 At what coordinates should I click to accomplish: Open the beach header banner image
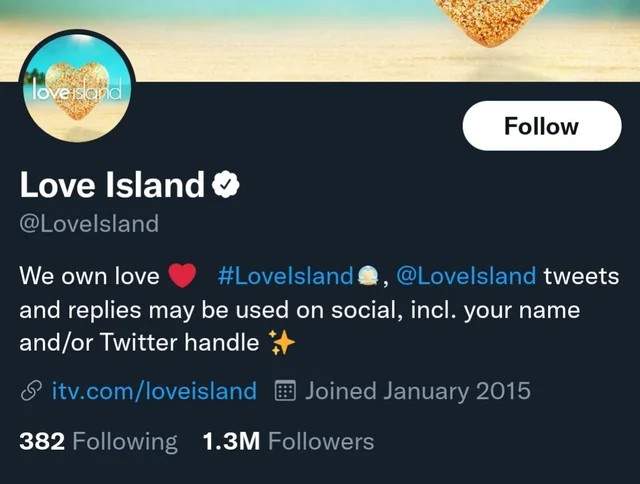(x=320, y=41)
